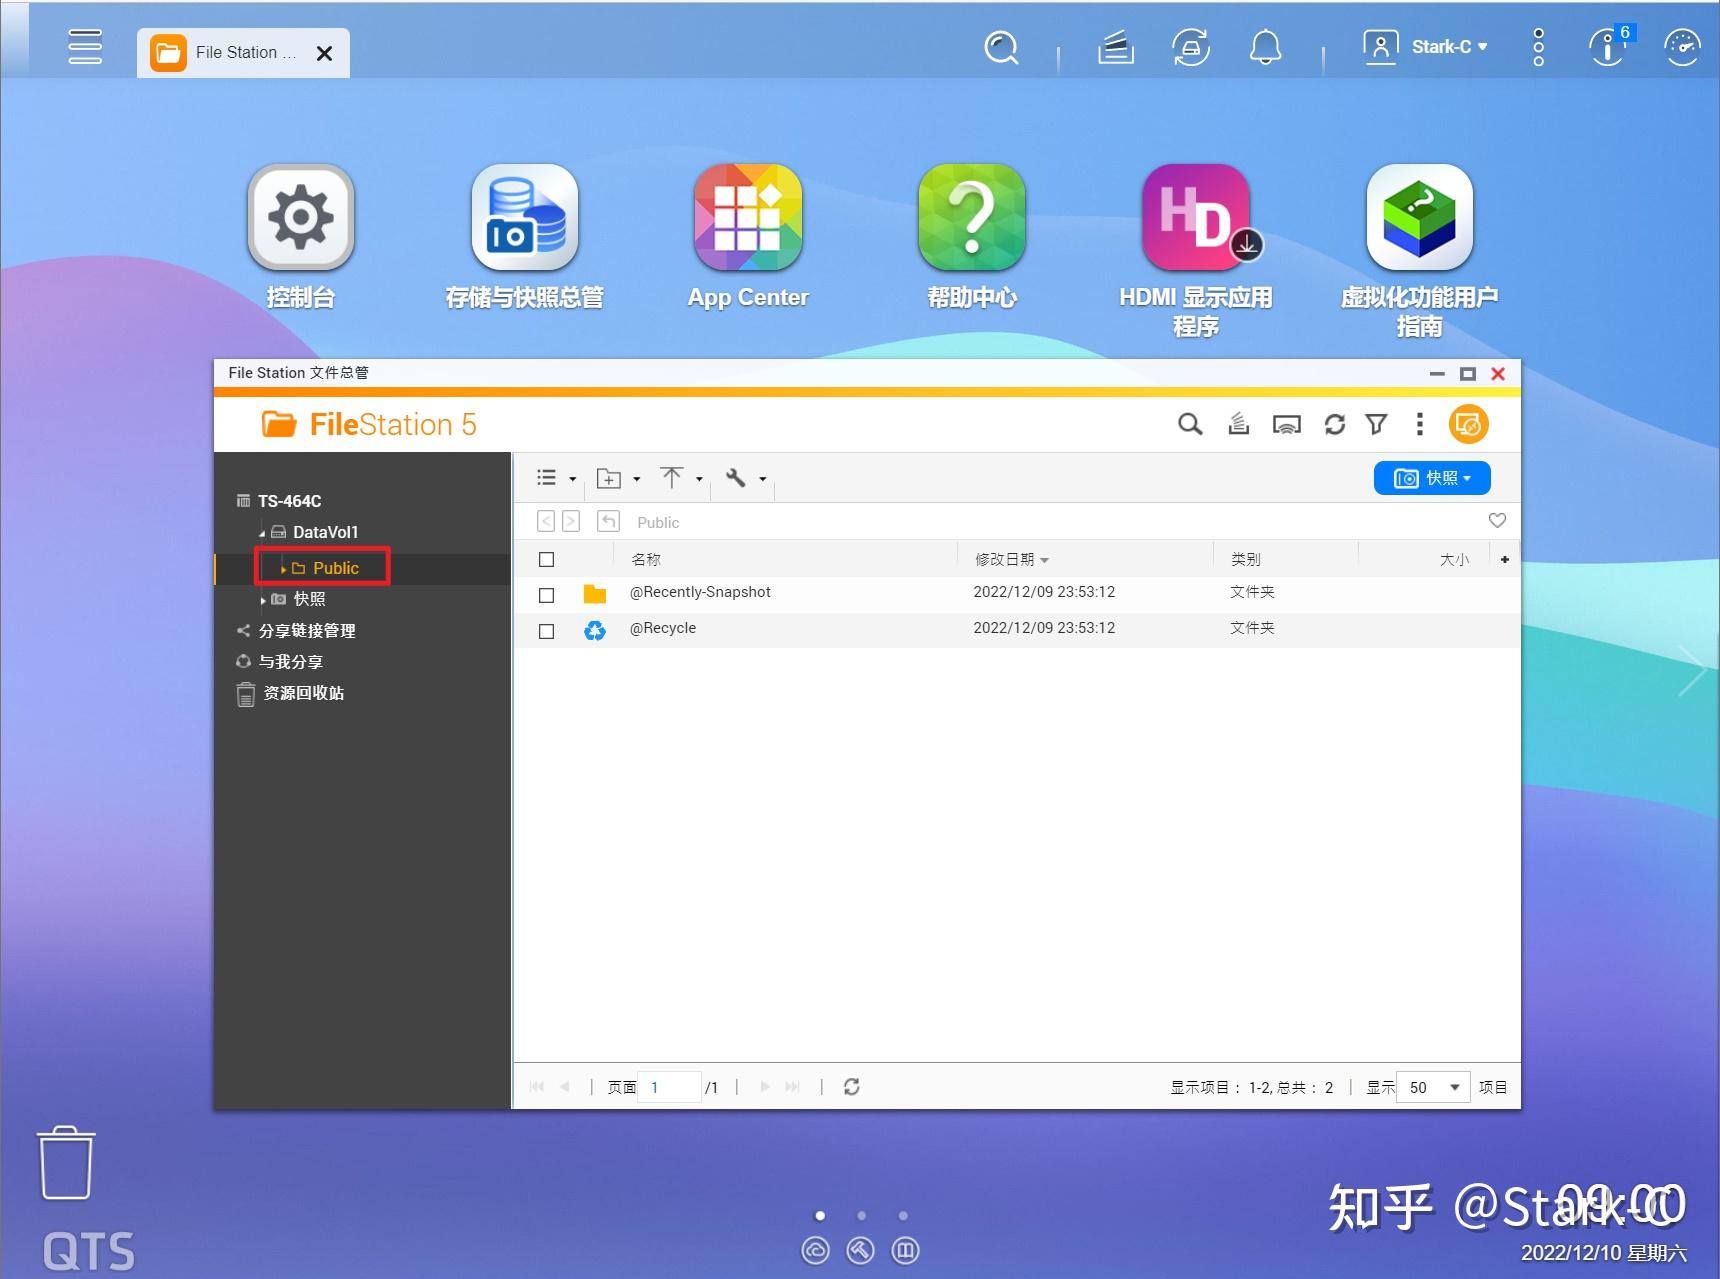1720x1279 pixels.
Task: Check the @Recycle folder row checkbox
Action: coord(546,631)
